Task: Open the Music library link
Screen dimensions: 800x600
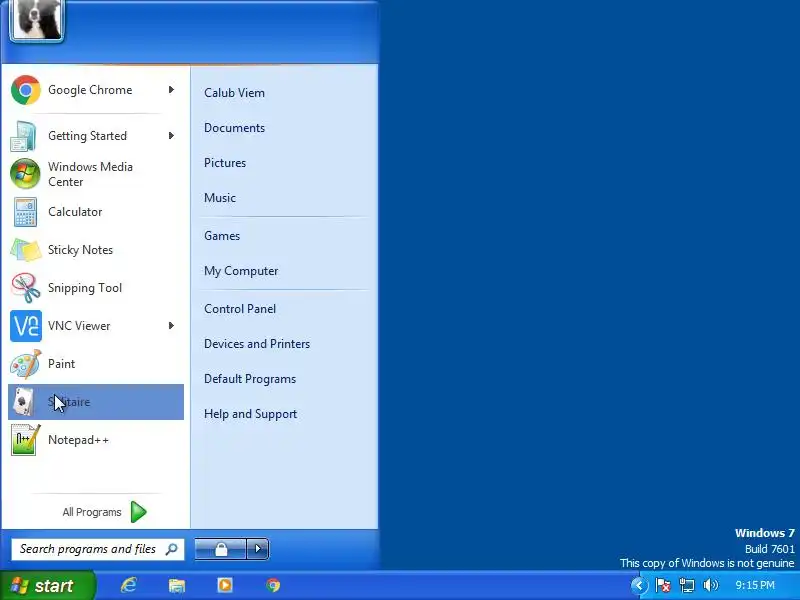Action: [x=220, y=198]
